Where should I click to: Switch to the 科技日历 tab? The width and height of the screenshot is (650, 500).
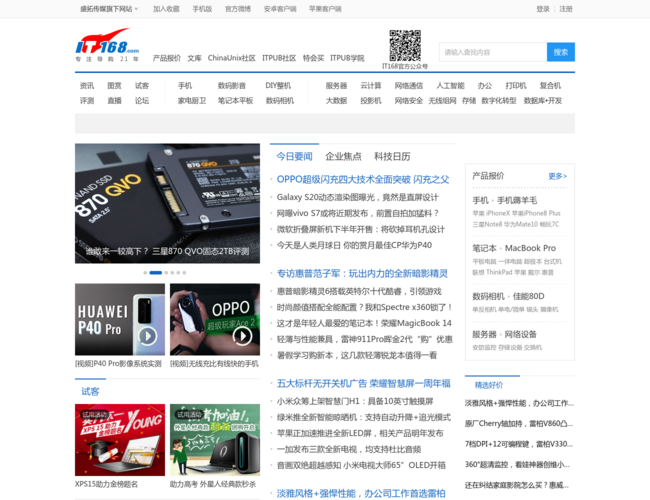point(392,156)
